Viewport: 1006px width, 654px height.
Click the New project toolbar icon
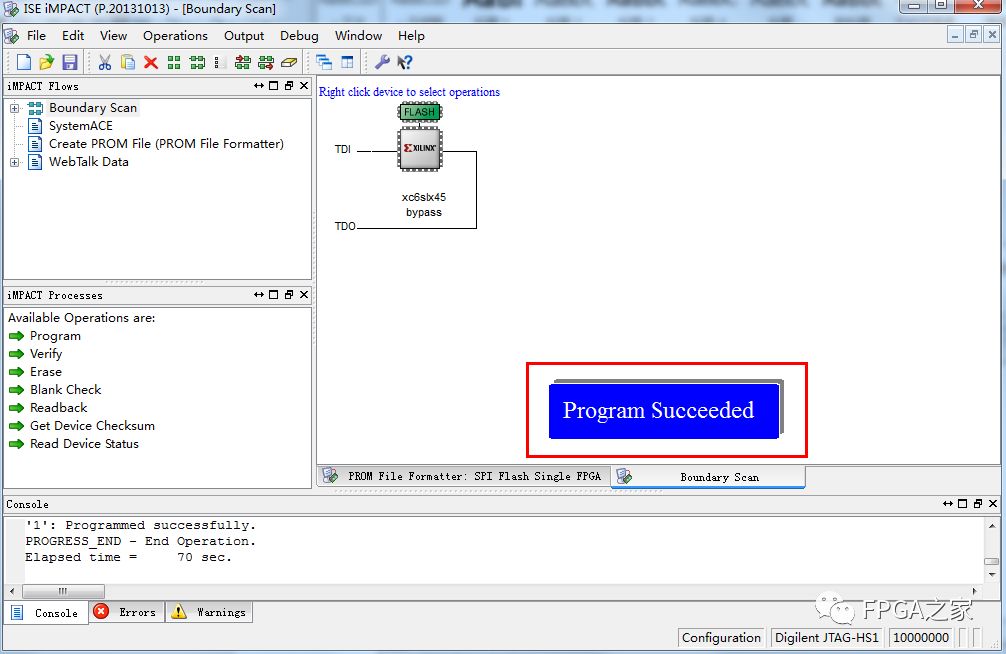24,62
